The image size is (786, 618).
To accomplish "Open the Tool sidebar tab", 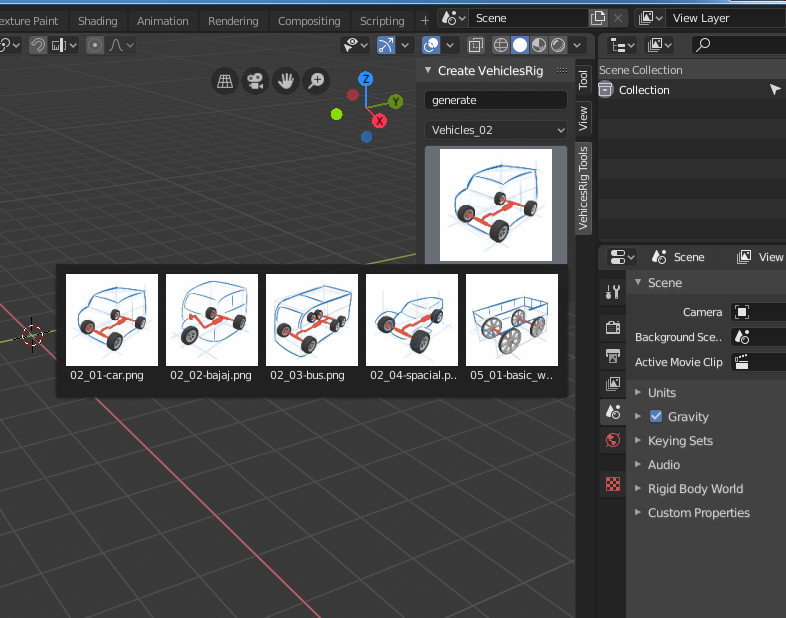I will point(583,79).
